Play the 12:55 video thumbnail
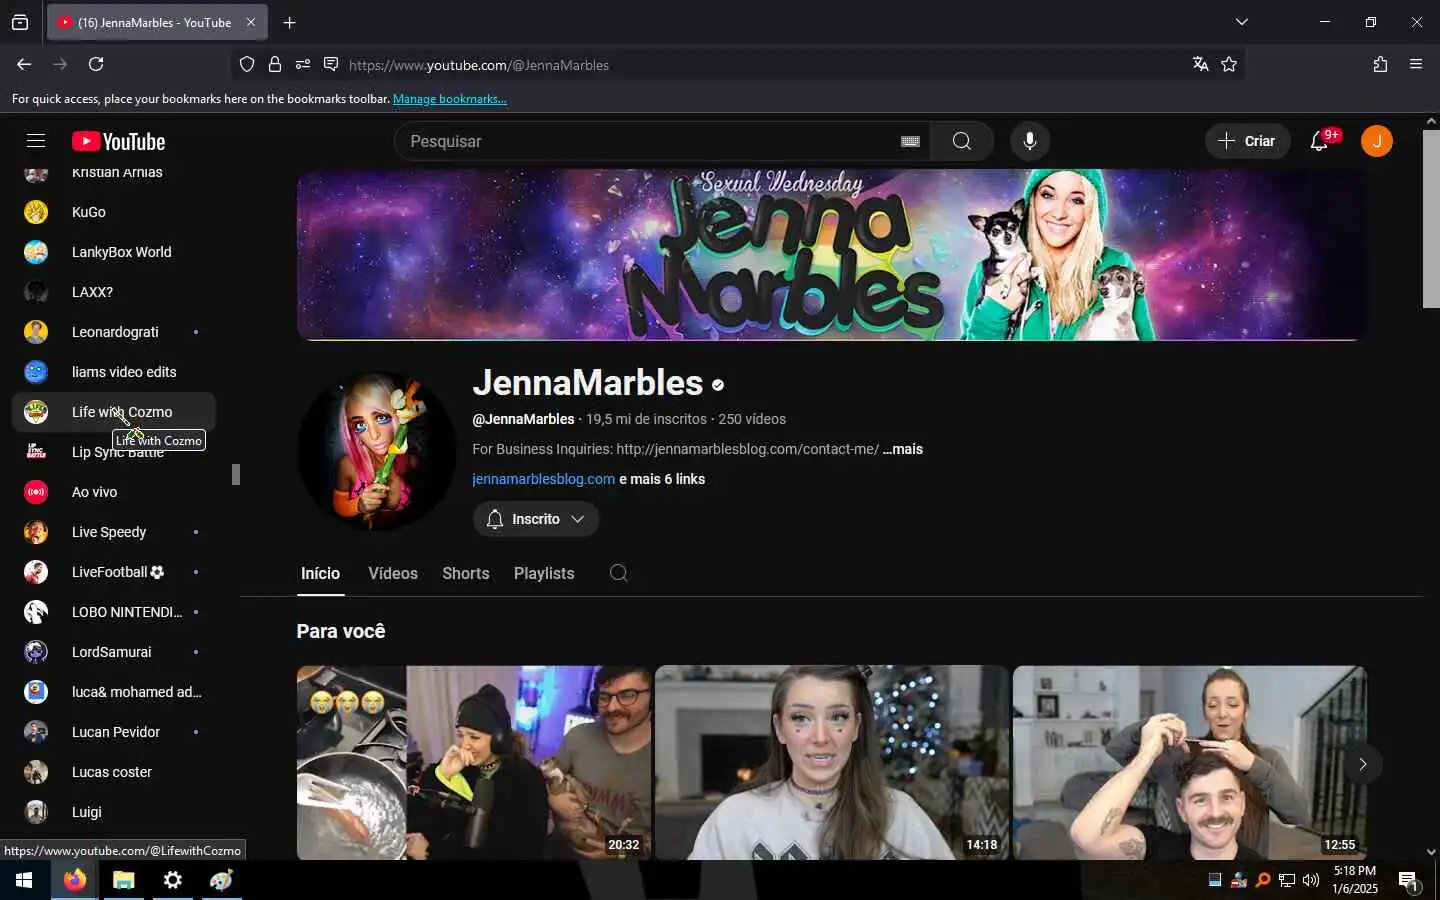1440x900 pixels. (1190, 763)
